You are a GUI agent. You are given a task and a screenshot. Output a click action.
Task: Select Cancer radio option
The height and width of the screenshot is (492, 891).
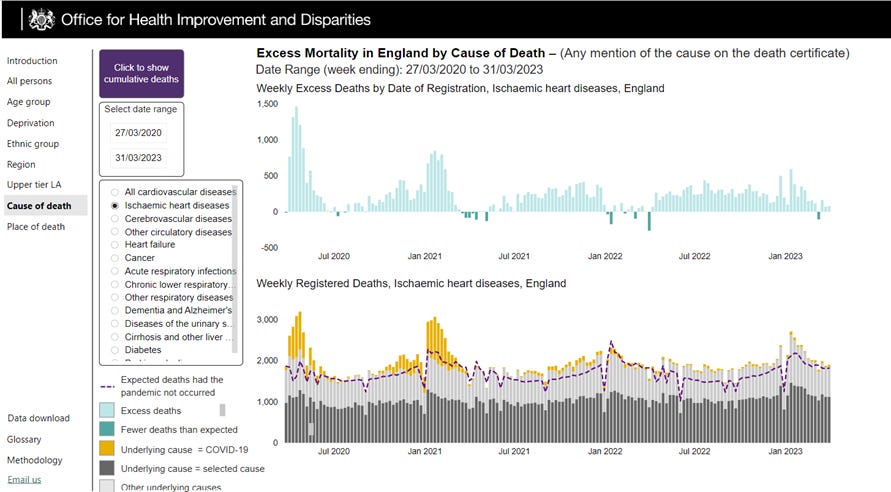pyautogui.click(x=115, y=258)
